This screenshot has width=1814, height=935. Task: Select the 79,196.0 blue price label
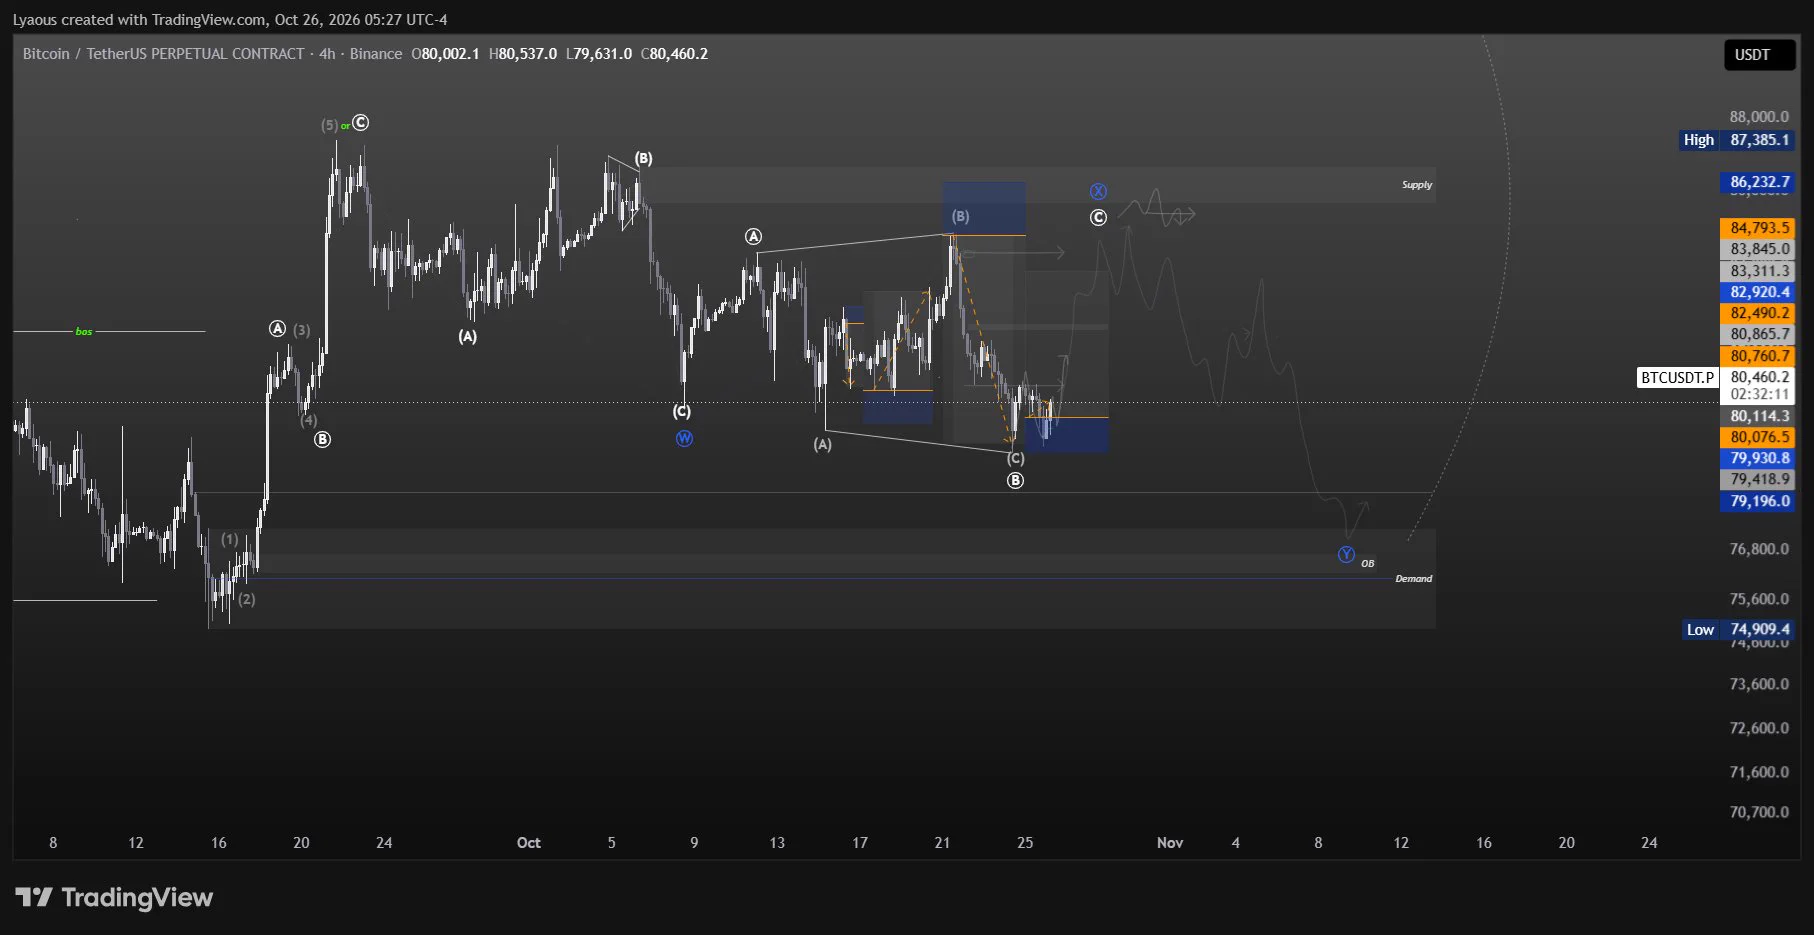(1759, 501)
